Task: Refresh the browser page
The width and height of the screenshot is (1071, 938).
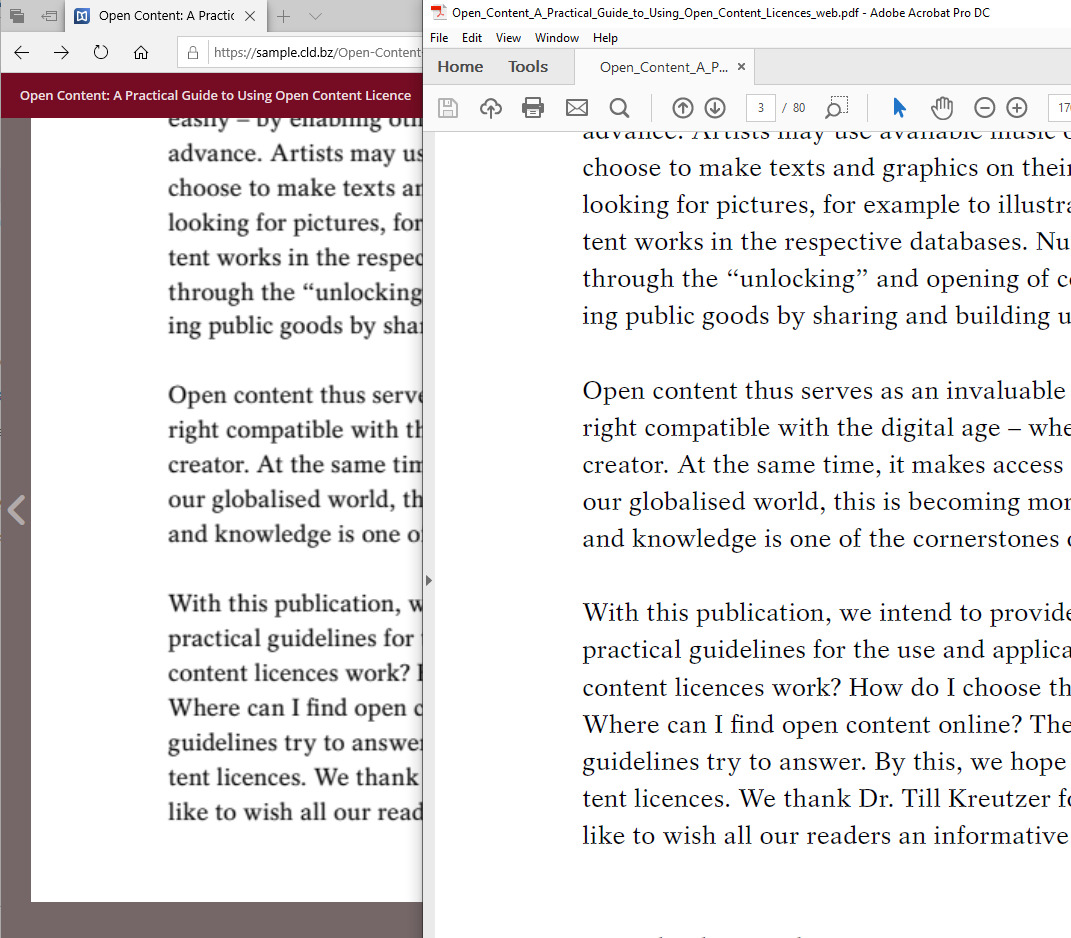Action: [x=101, y=52]
